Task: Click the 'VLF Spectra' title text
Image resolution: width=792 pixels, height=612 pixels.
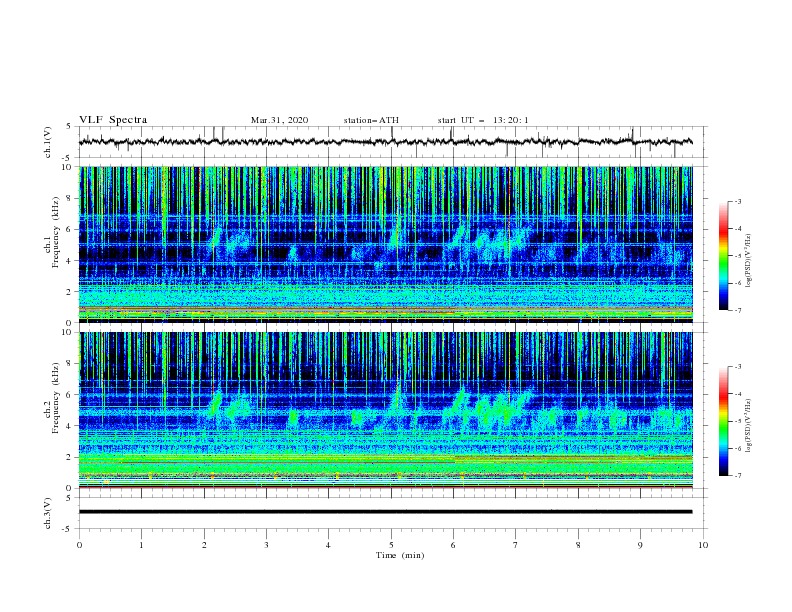Action: tap(113, 120)
